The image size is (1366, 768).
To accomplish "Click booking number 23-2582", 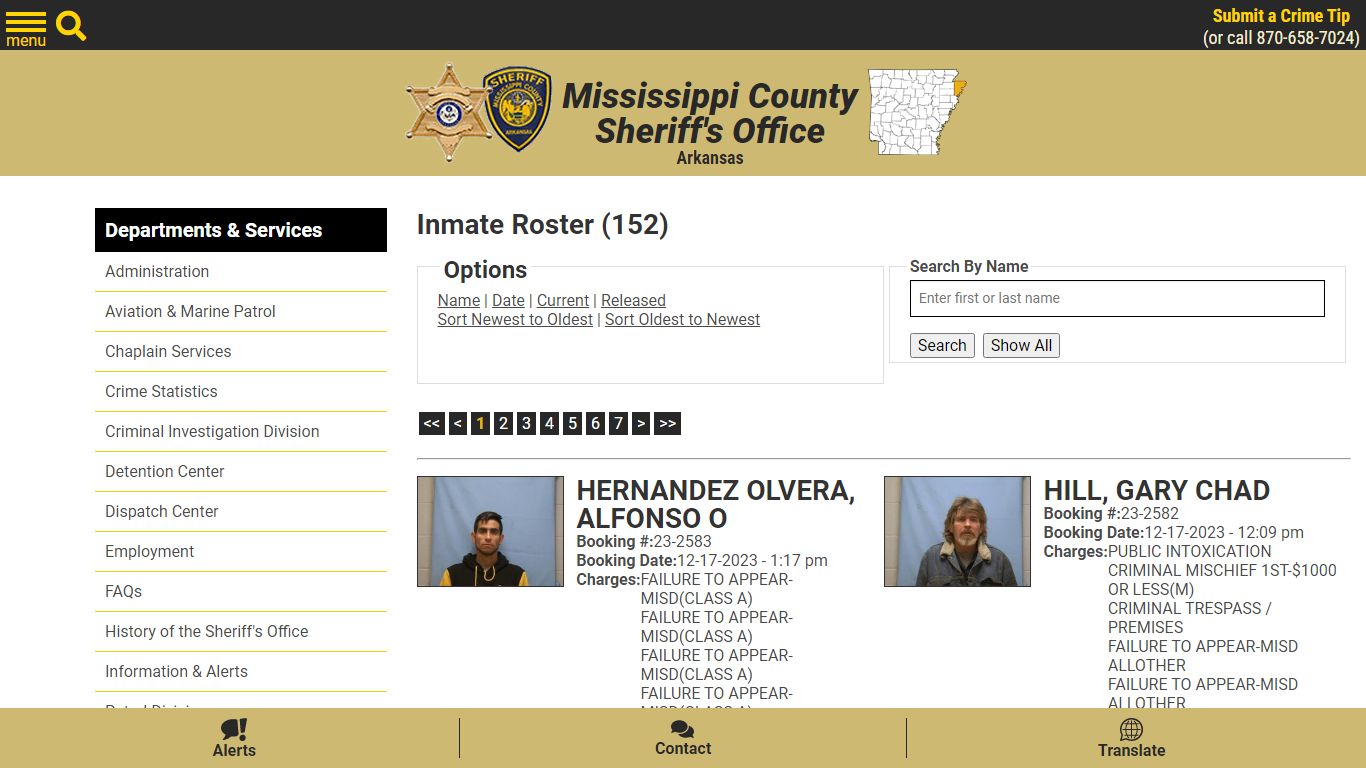I will tap(1149, 513).
